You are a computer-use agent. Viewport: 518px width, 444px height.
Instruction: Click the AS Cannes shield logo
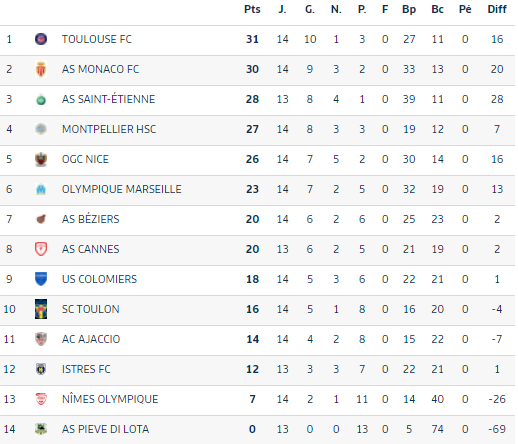41,249
